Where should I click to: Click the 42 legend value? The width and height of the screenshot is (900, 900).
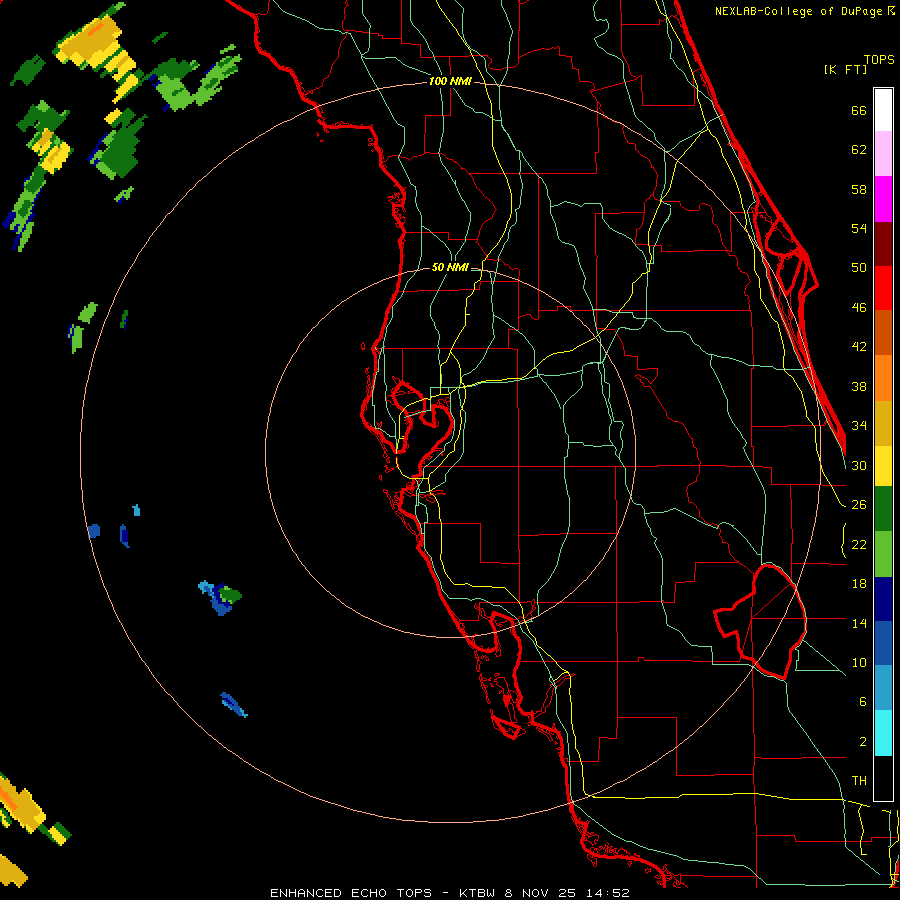click(859, 347)
